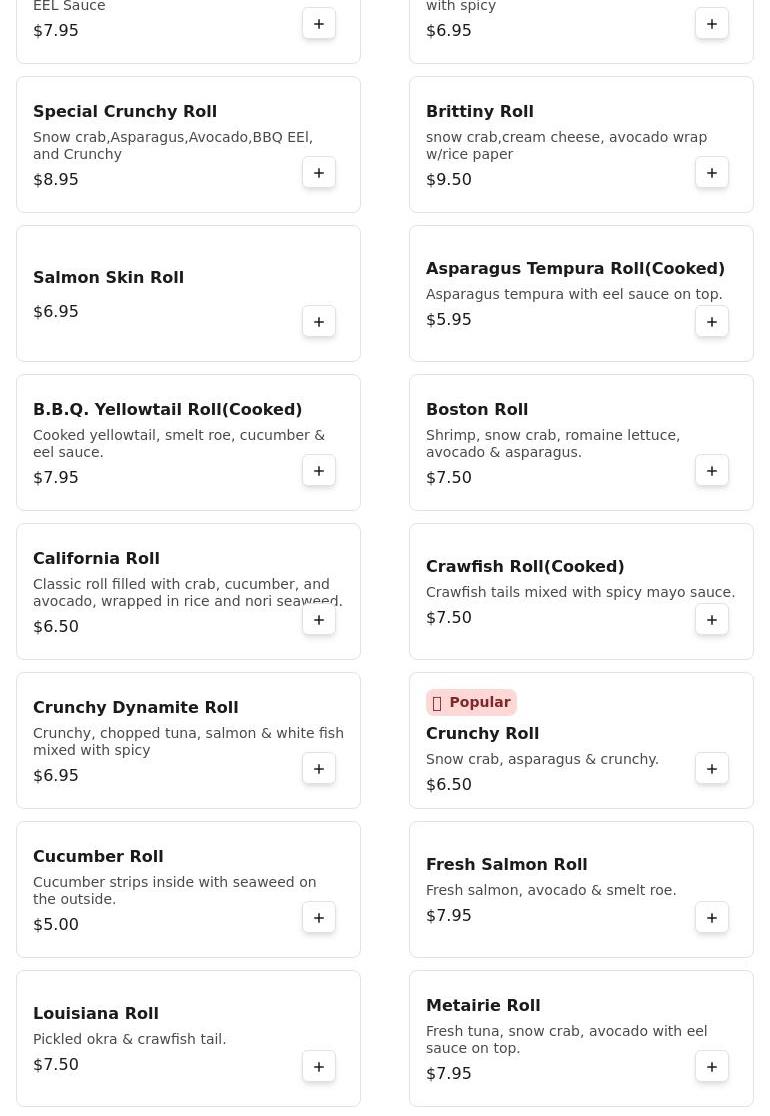
Task: Add the $6.95 spicy item at top right
Action: point(712,24)
